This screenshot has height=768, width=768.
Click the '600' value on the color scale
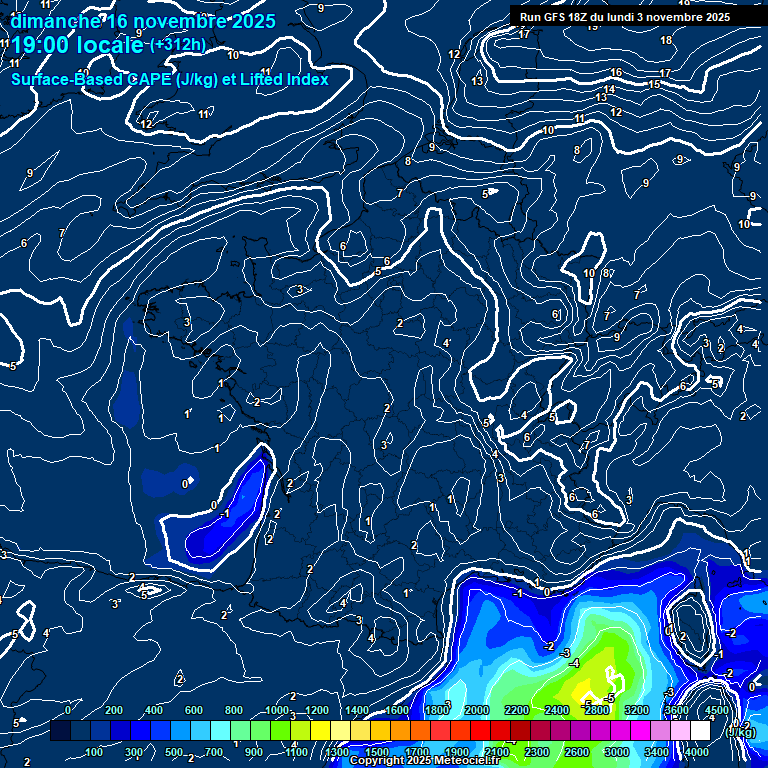click(193, 710)
